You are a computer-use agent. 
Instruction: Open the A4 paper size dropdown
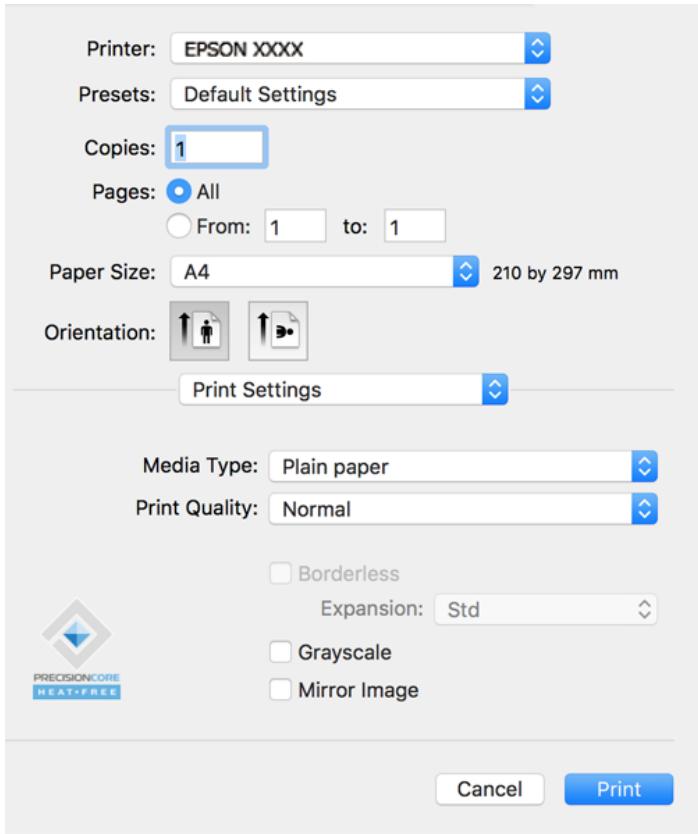(x=325, y=272)
